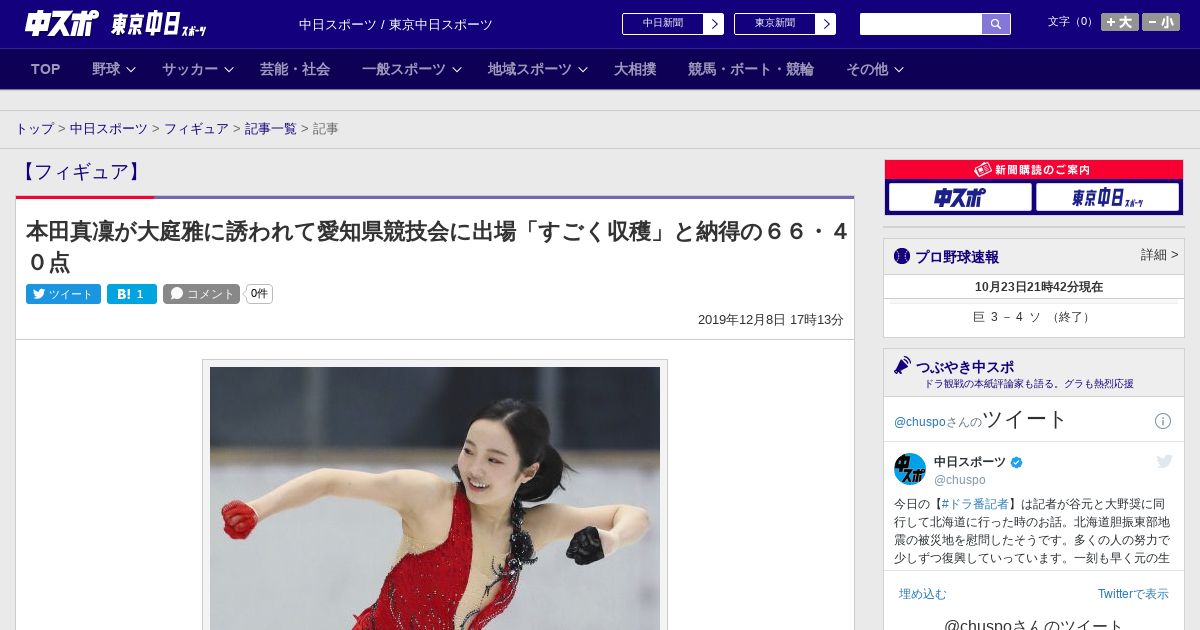Click the Twitter widget info icon
Viewport: 1200px width, 630px height.
[x=1163, y=421]
